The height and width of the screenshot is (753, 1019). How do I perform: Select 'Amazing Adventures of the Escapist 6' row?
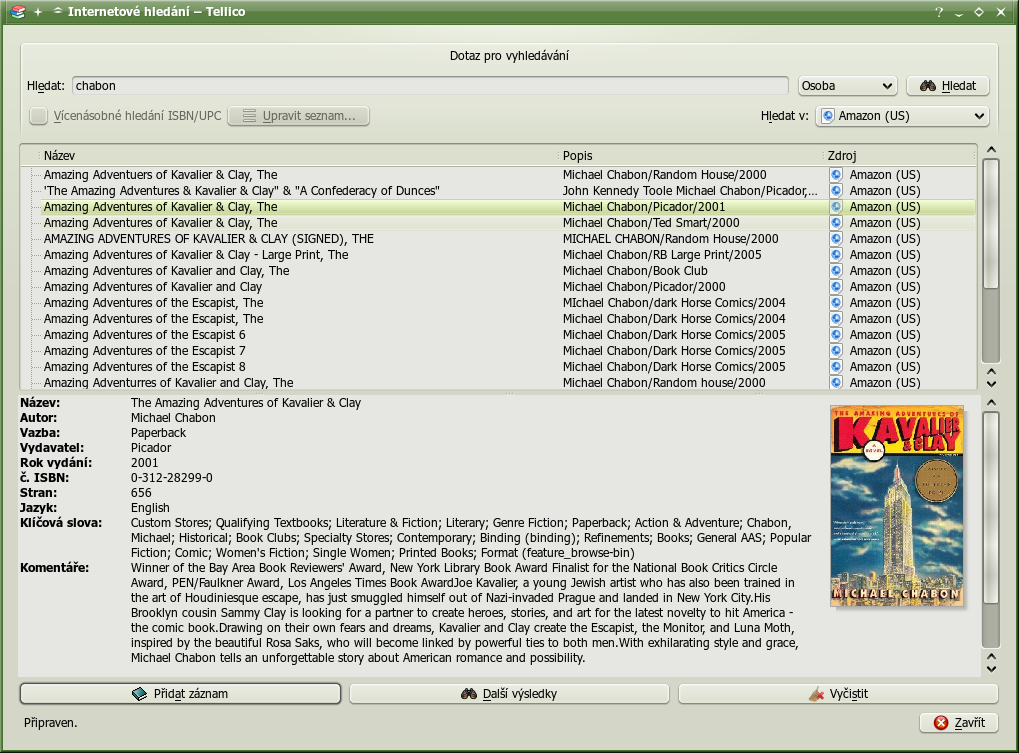click(498, 335)
